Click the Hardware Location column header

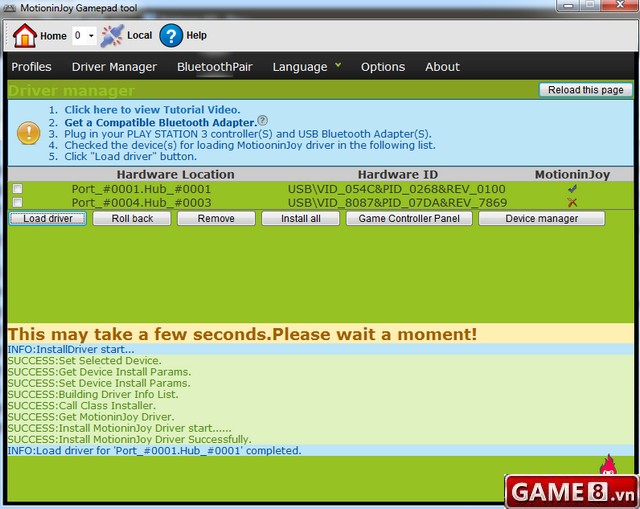click(176, 175)
